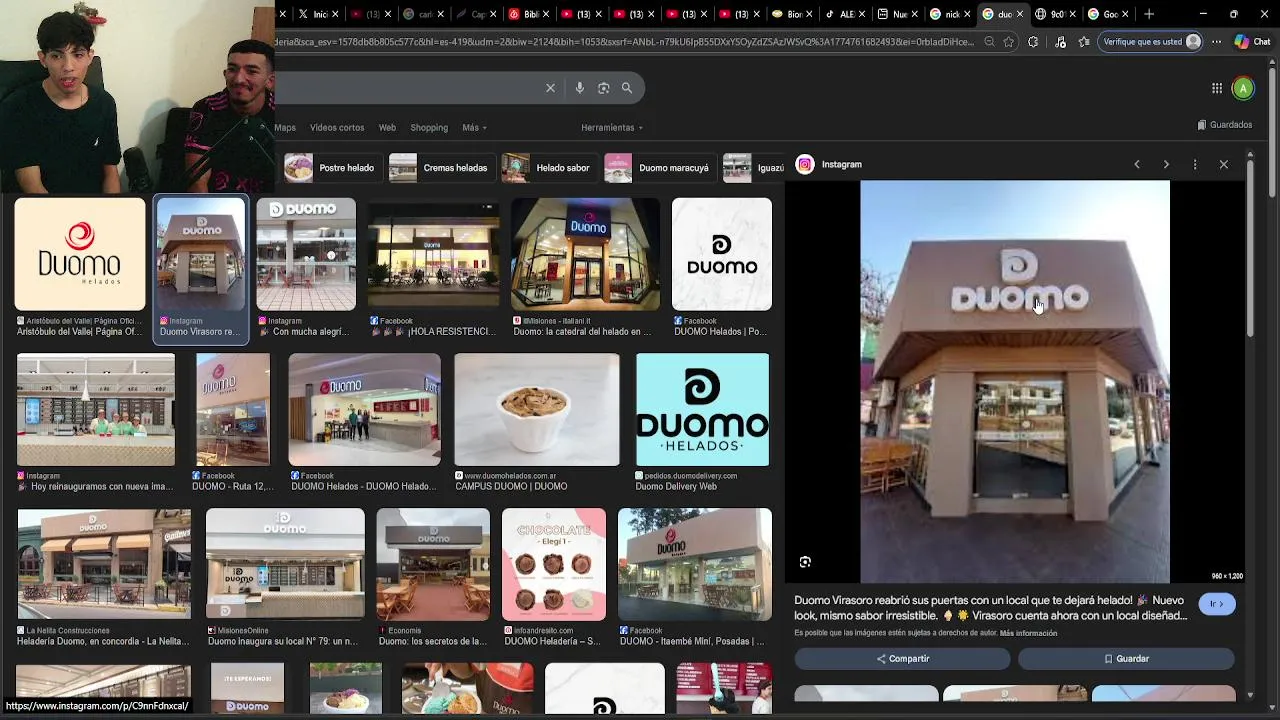Switch to the Web tab

click(x=387, y=128)
